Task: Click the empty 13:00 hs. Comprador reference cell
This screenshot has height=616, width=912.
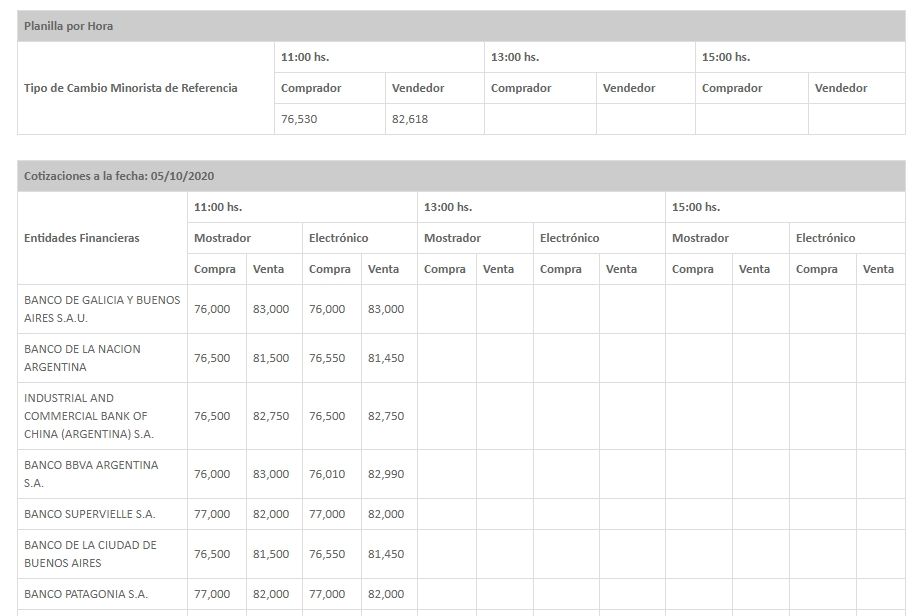Action: (x=540, y=119)
